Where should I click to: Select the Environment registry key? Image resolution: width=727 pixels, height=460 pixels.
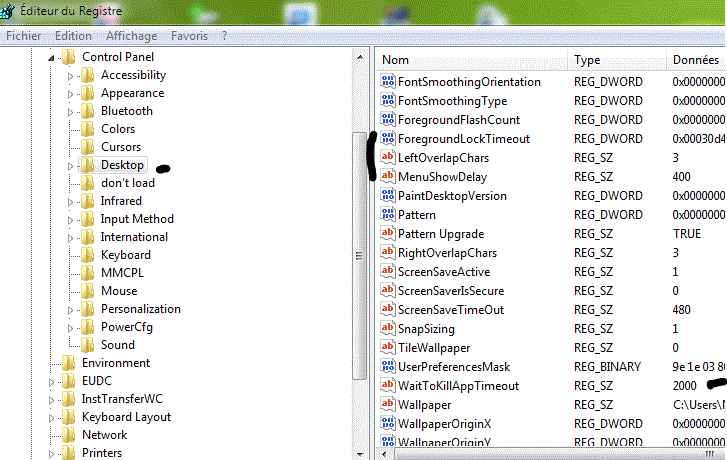point(116,363)
